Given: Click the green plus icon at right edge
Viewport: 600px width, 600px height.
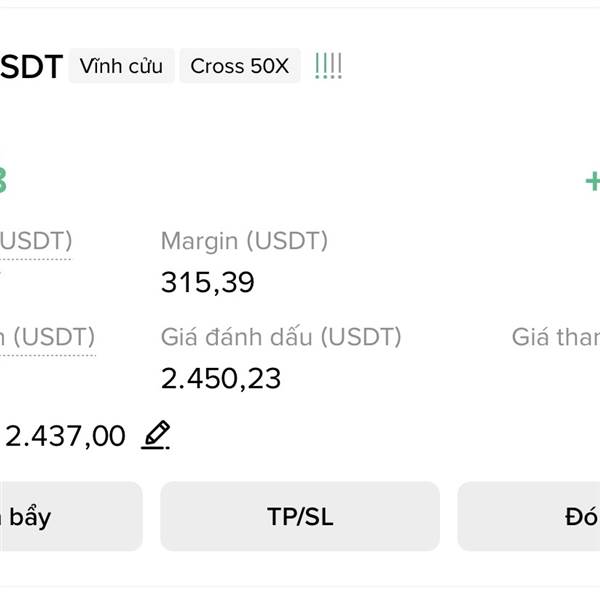Looking at the screenshot, I should 593,181.
